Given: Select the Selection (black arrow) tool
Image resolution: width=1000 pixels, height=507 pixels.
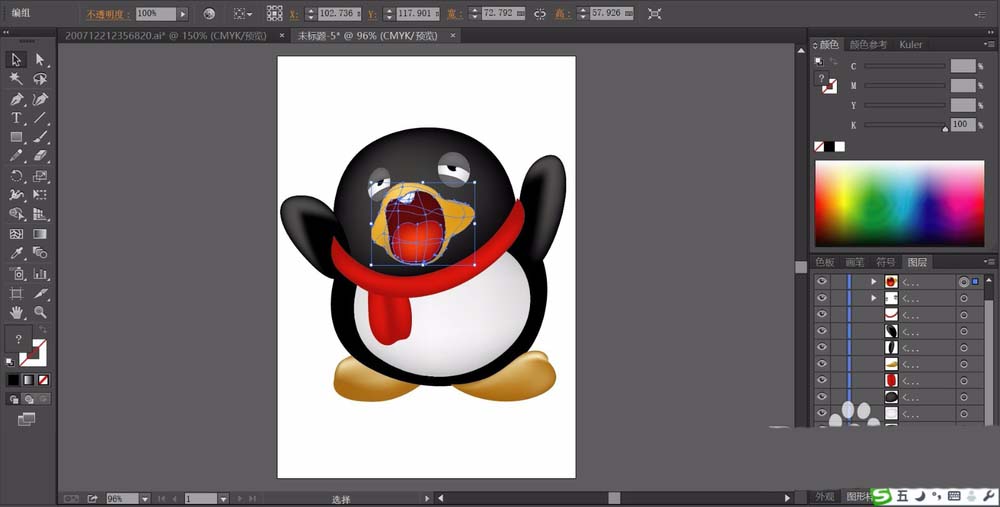Looking at the screenshot, I should point(16,59).
